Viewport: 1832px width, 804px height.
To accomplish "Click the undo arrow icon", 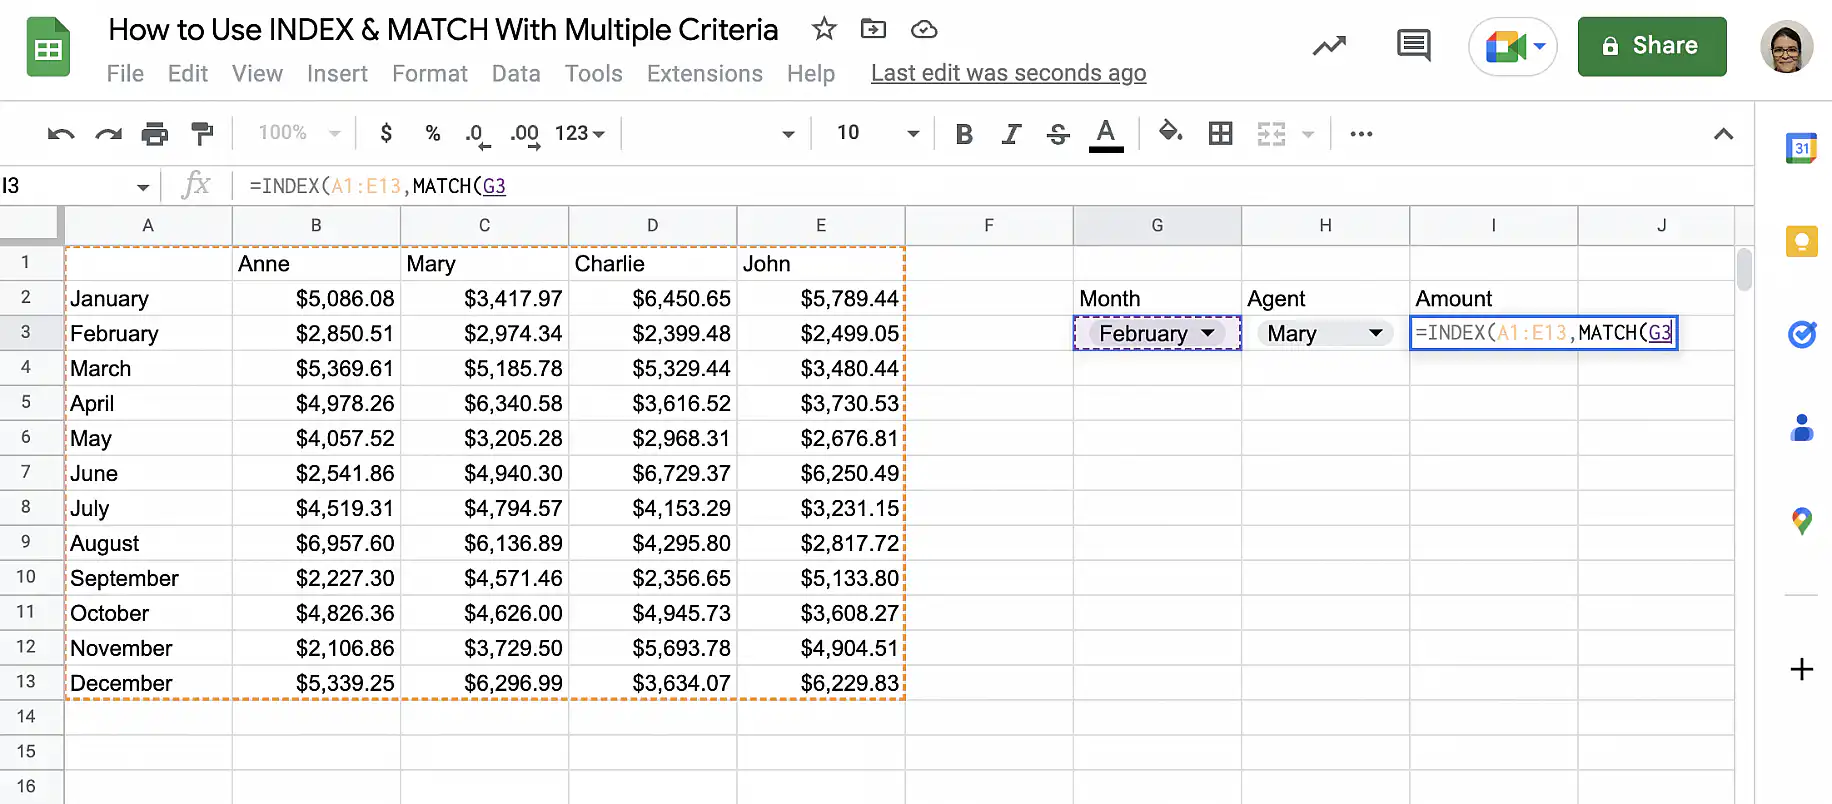I will tap(61, 134).
